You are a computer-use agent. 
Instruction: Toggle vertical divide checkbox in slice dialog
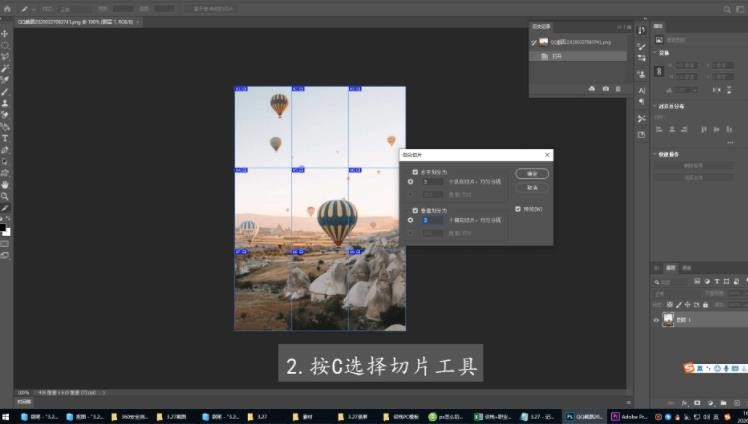pos(415,210)
